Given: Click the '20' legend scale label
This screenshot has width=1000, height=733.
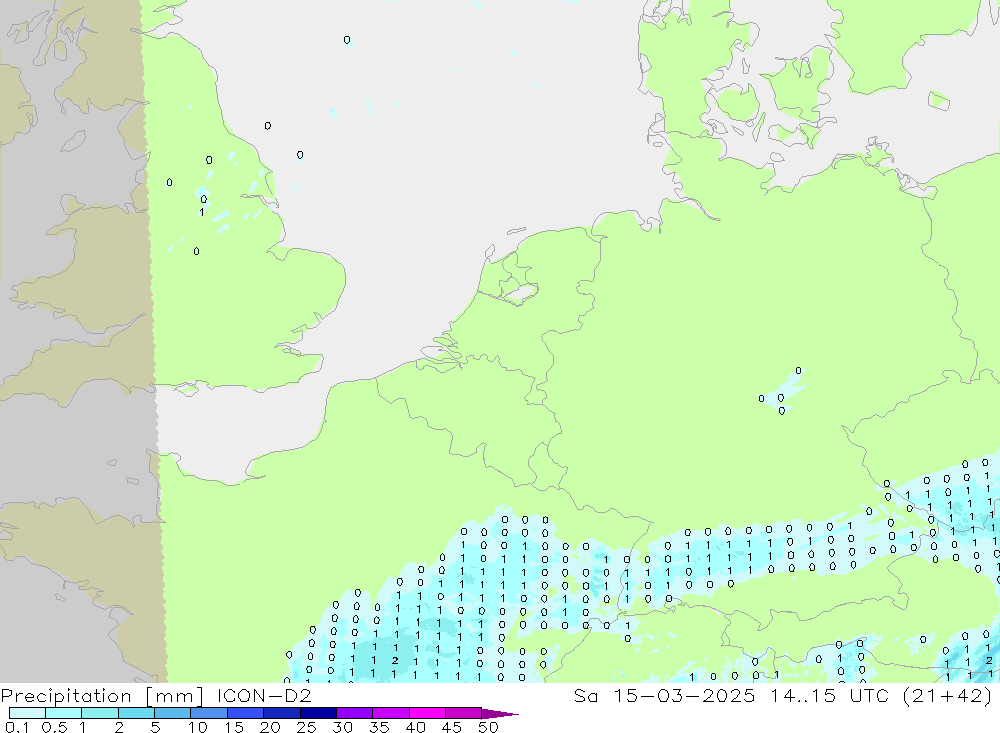Looking at the screenshot, I should [270, 727].
